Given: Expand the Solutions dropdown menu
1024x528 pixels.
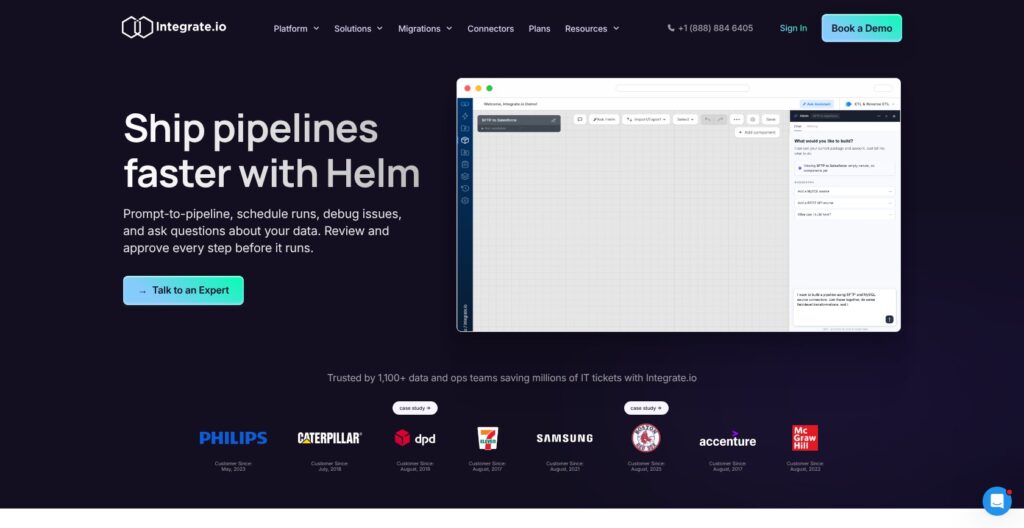Looking at the screenshot, I should tap(358, 29).
